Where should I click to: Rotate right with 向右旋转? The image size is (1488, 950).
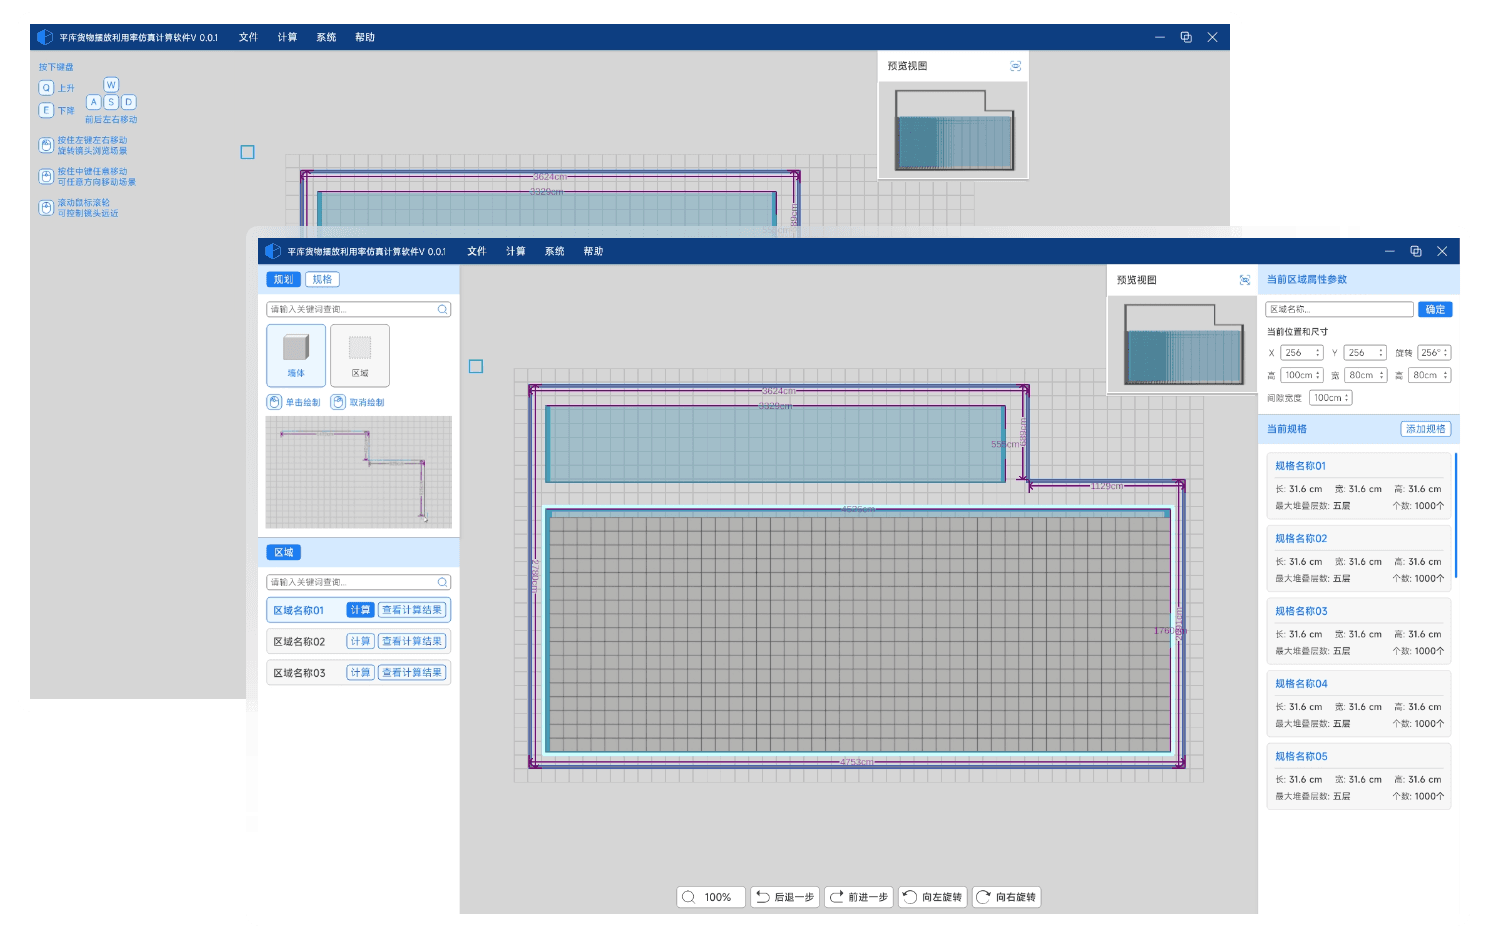coord(1007,897)
